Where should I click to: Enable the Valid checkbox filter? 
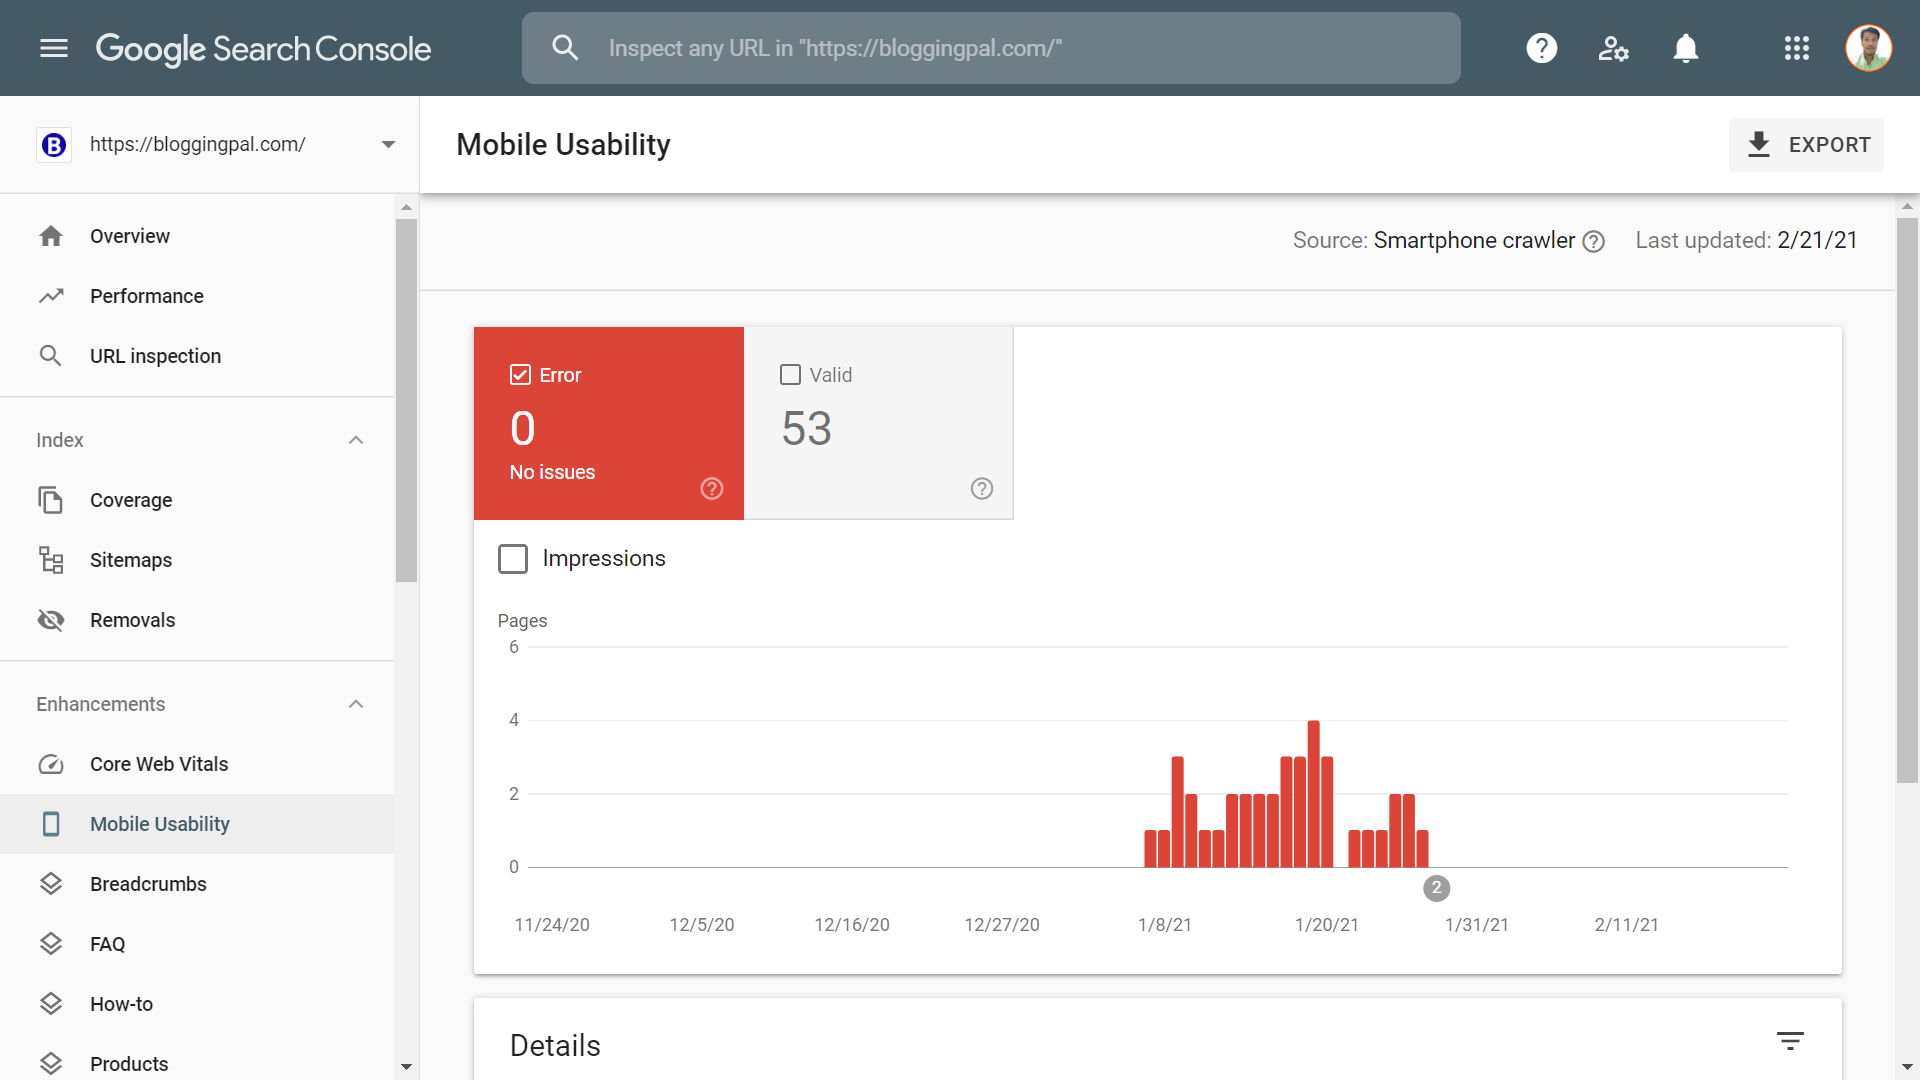point(790,375)
